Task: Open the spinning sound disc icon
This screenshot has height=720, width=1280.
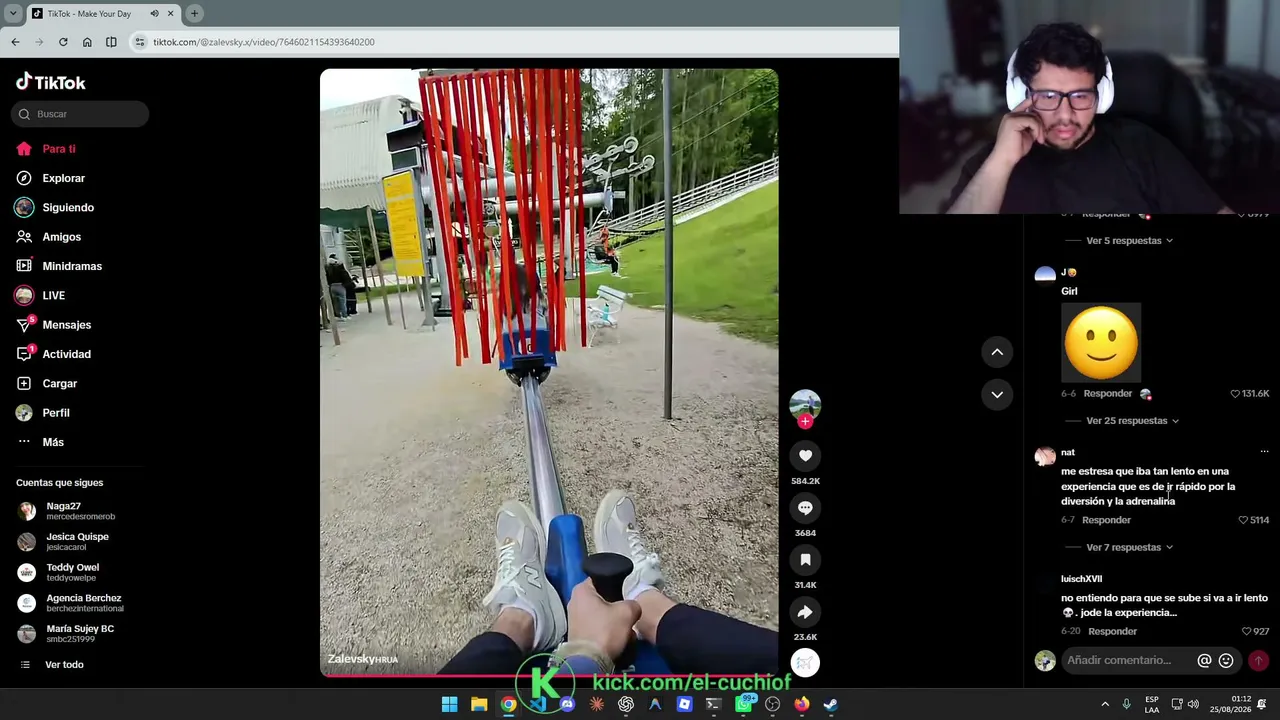Action: pyautogui.click(x=805, y=662)
